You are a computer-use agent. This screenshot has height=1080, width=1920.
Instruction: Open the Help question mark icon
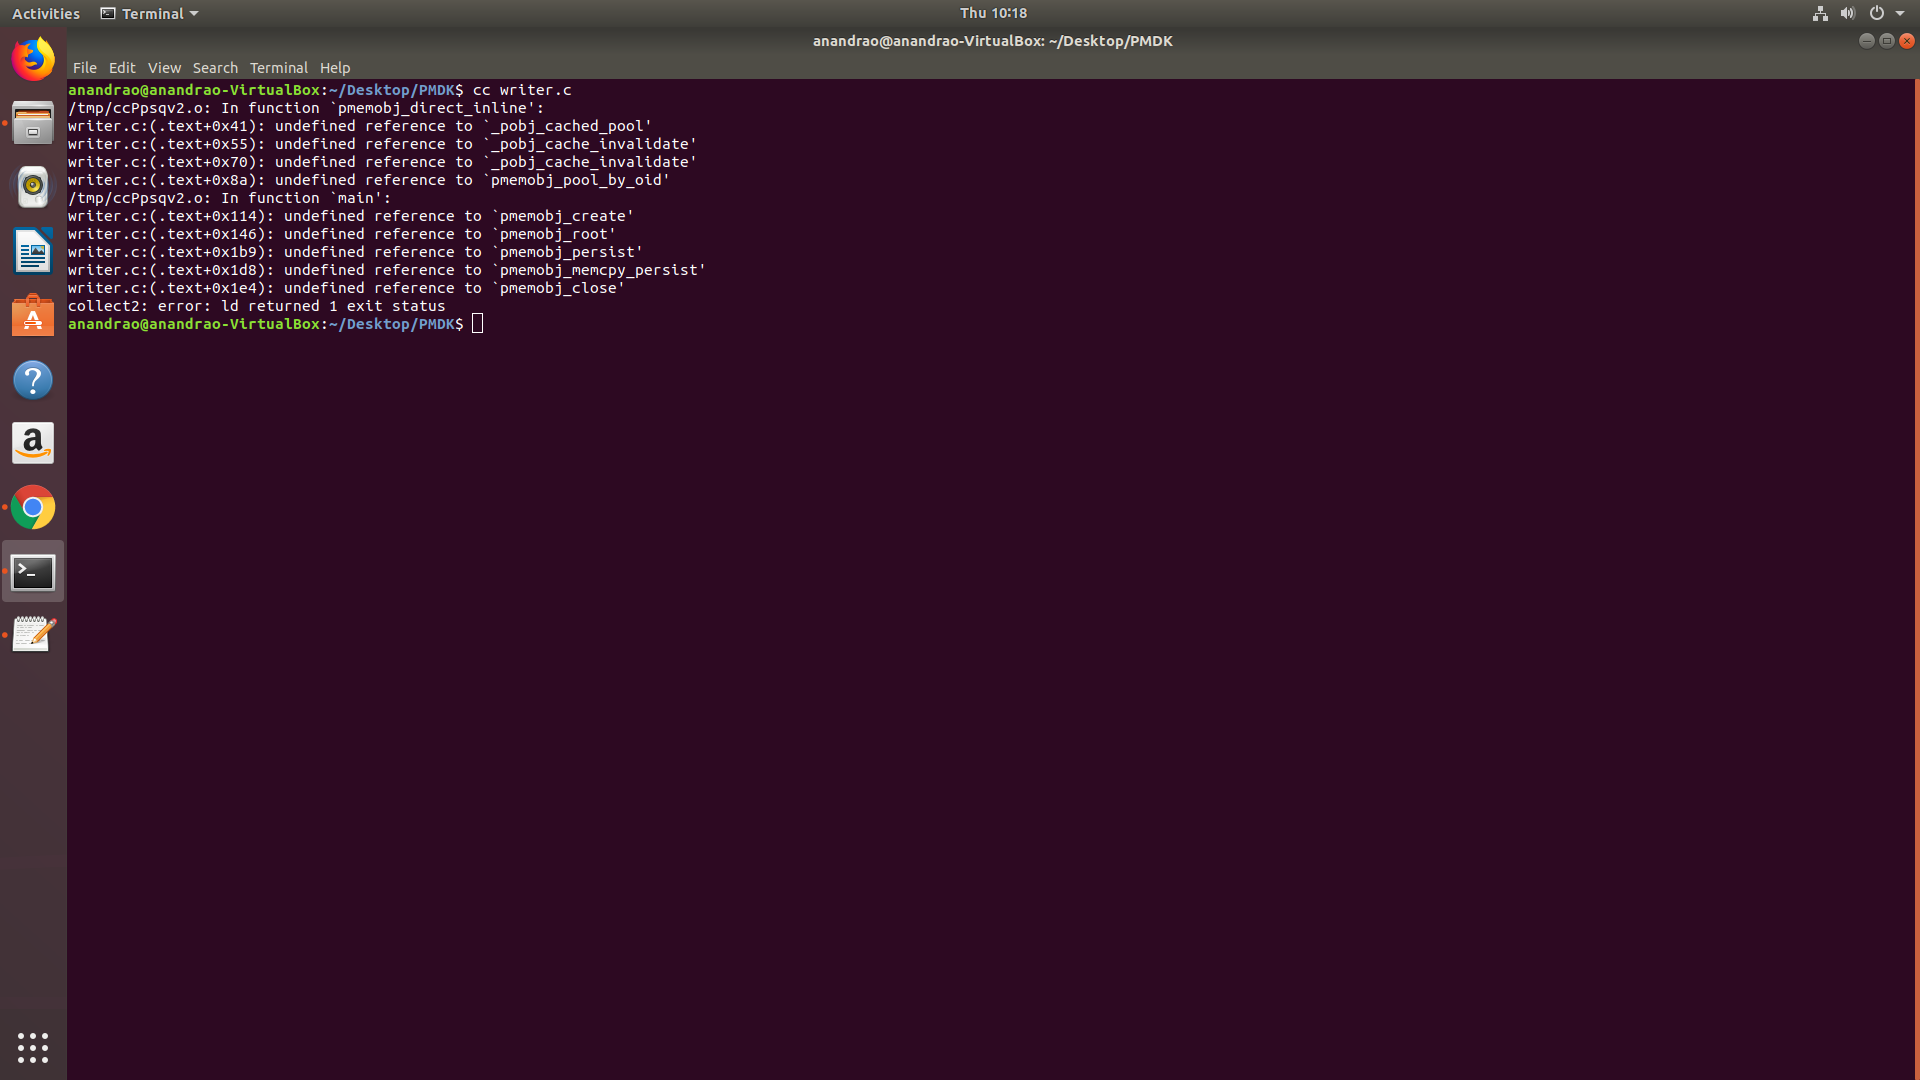click(33, 380)
